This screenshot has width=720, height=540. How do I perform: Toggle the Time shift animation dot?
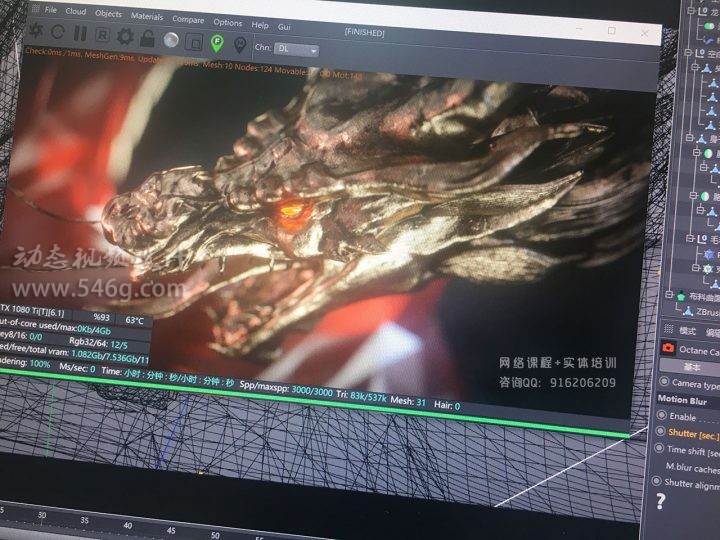coord(659,447)
